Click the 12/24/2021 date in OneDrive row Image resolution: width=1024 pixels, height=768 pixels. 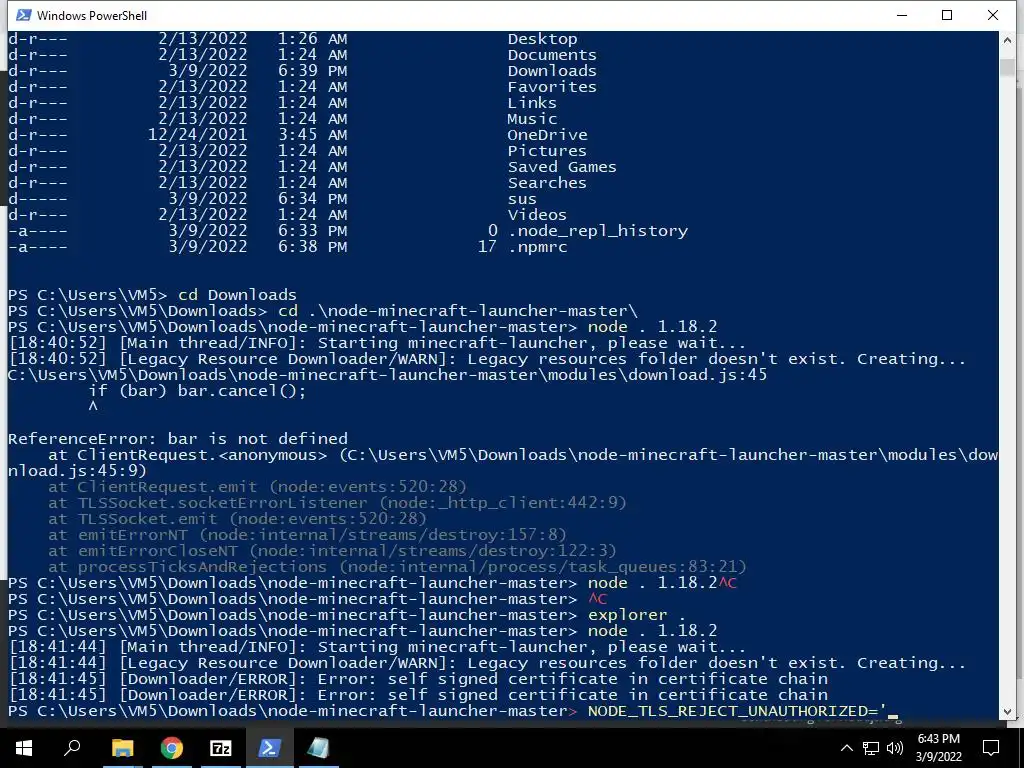click(197, 135)
